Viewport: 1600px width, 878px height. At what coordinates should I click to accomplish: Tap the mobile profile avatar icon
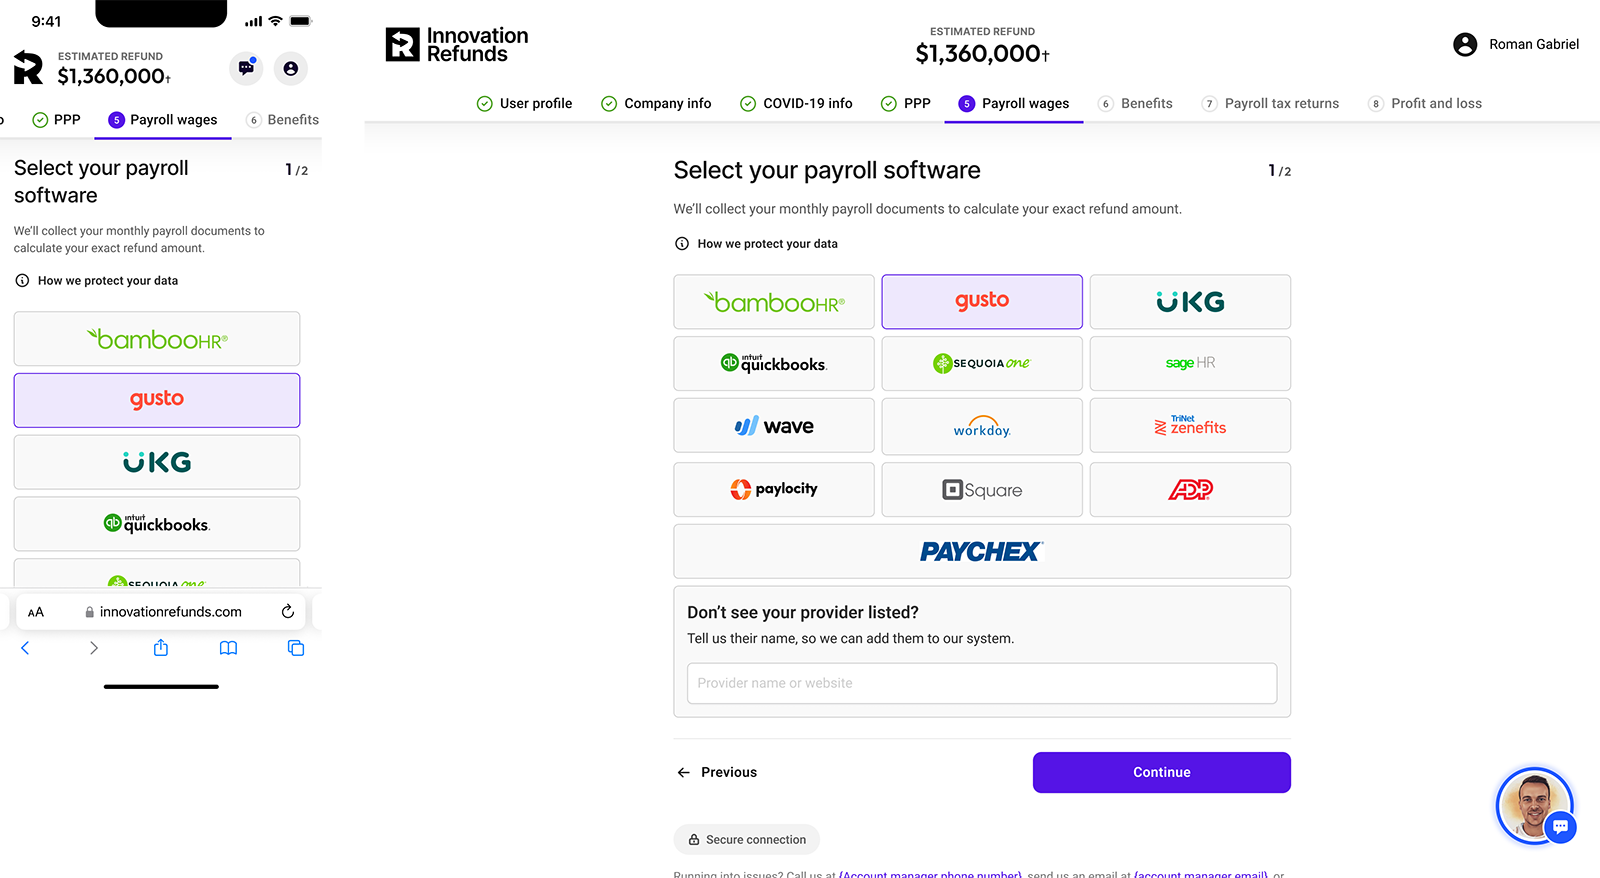290,68
